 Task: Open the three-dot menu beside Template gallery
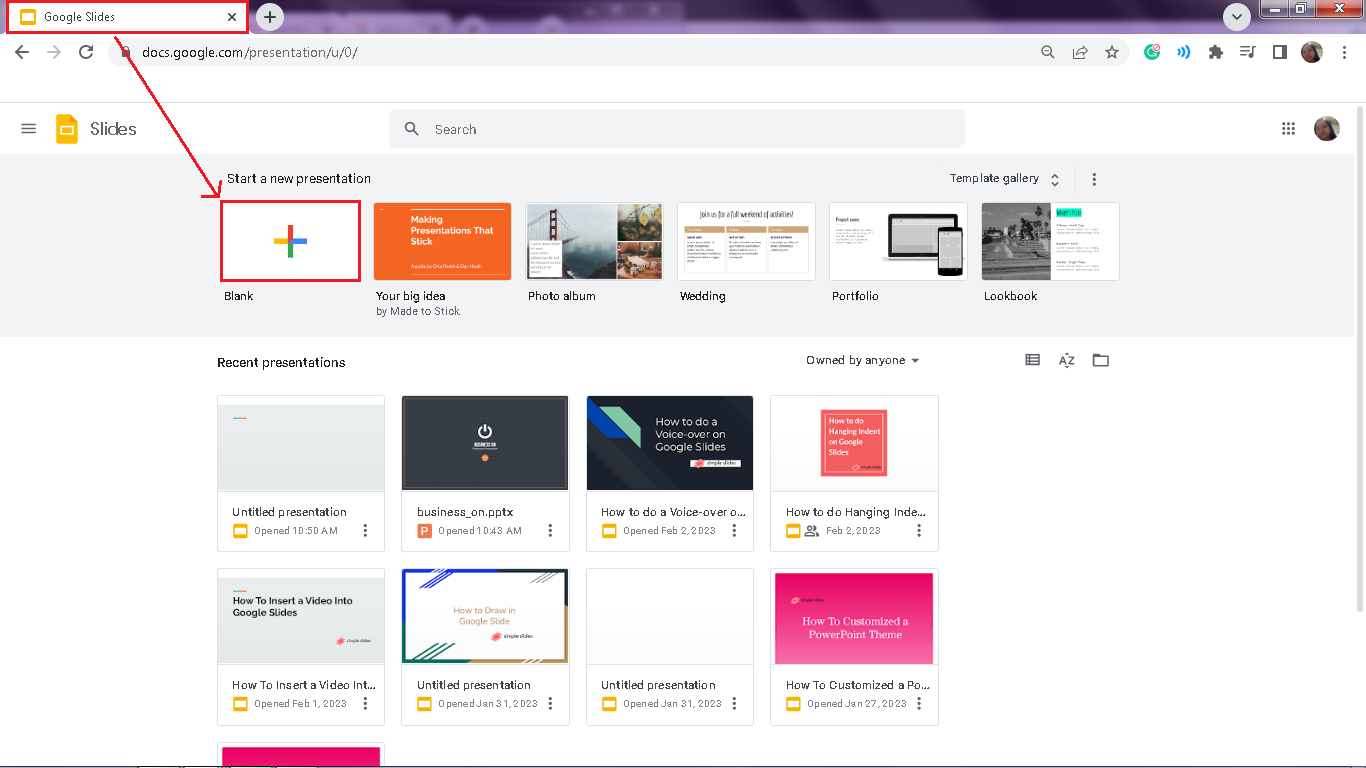[1094, 178]
